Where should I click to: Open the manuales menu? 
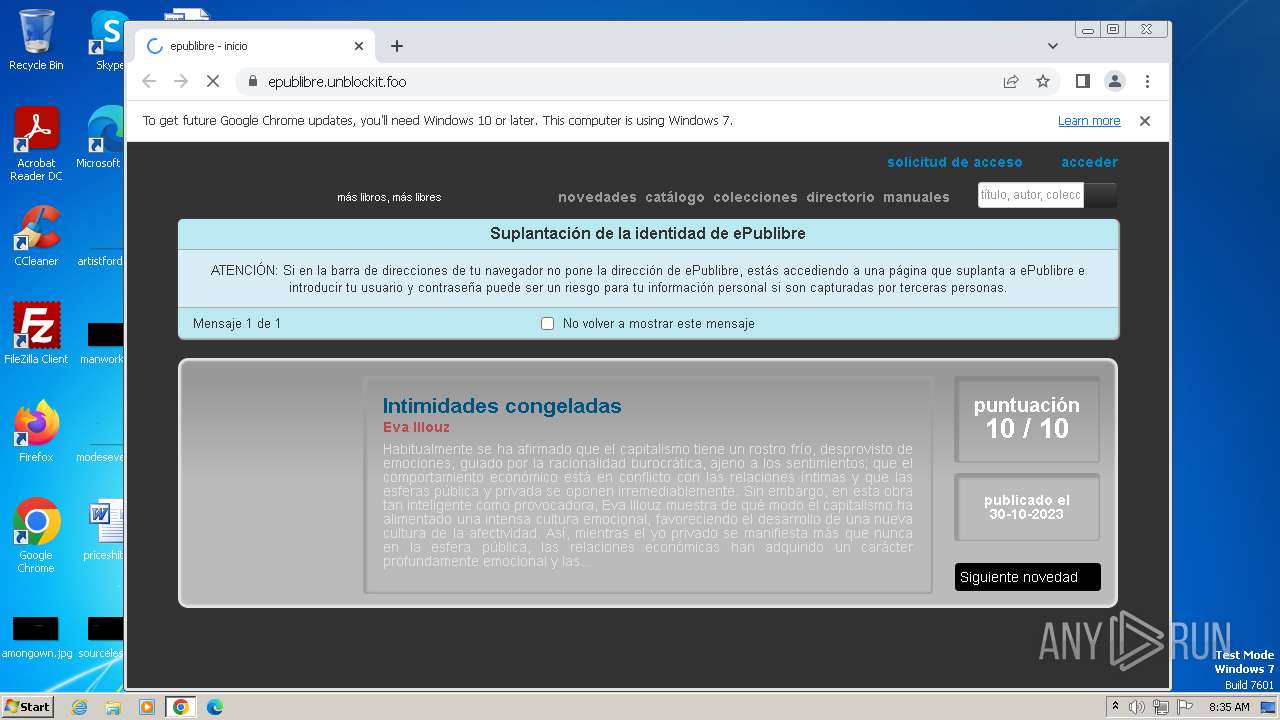coord(916,197)
